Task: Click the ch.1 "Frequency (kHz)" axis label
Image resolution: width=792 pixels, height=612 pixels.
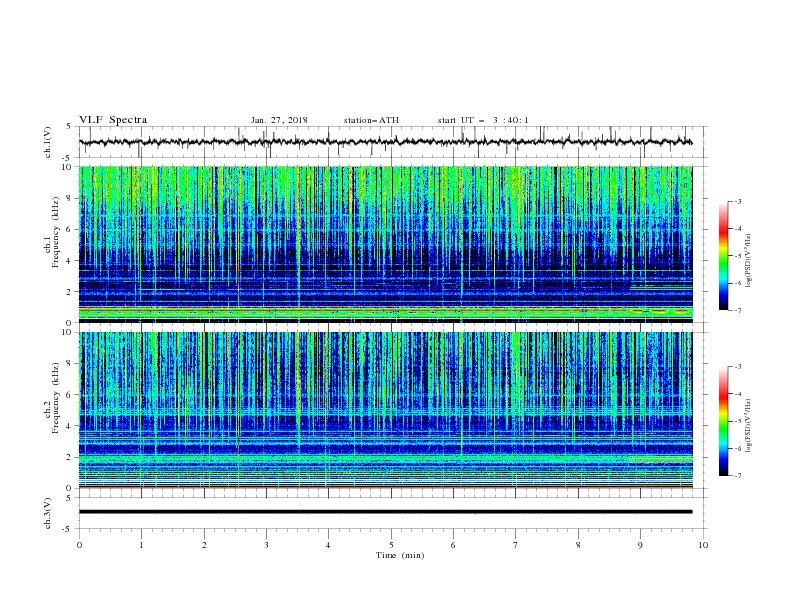Action: click(55, 233)
